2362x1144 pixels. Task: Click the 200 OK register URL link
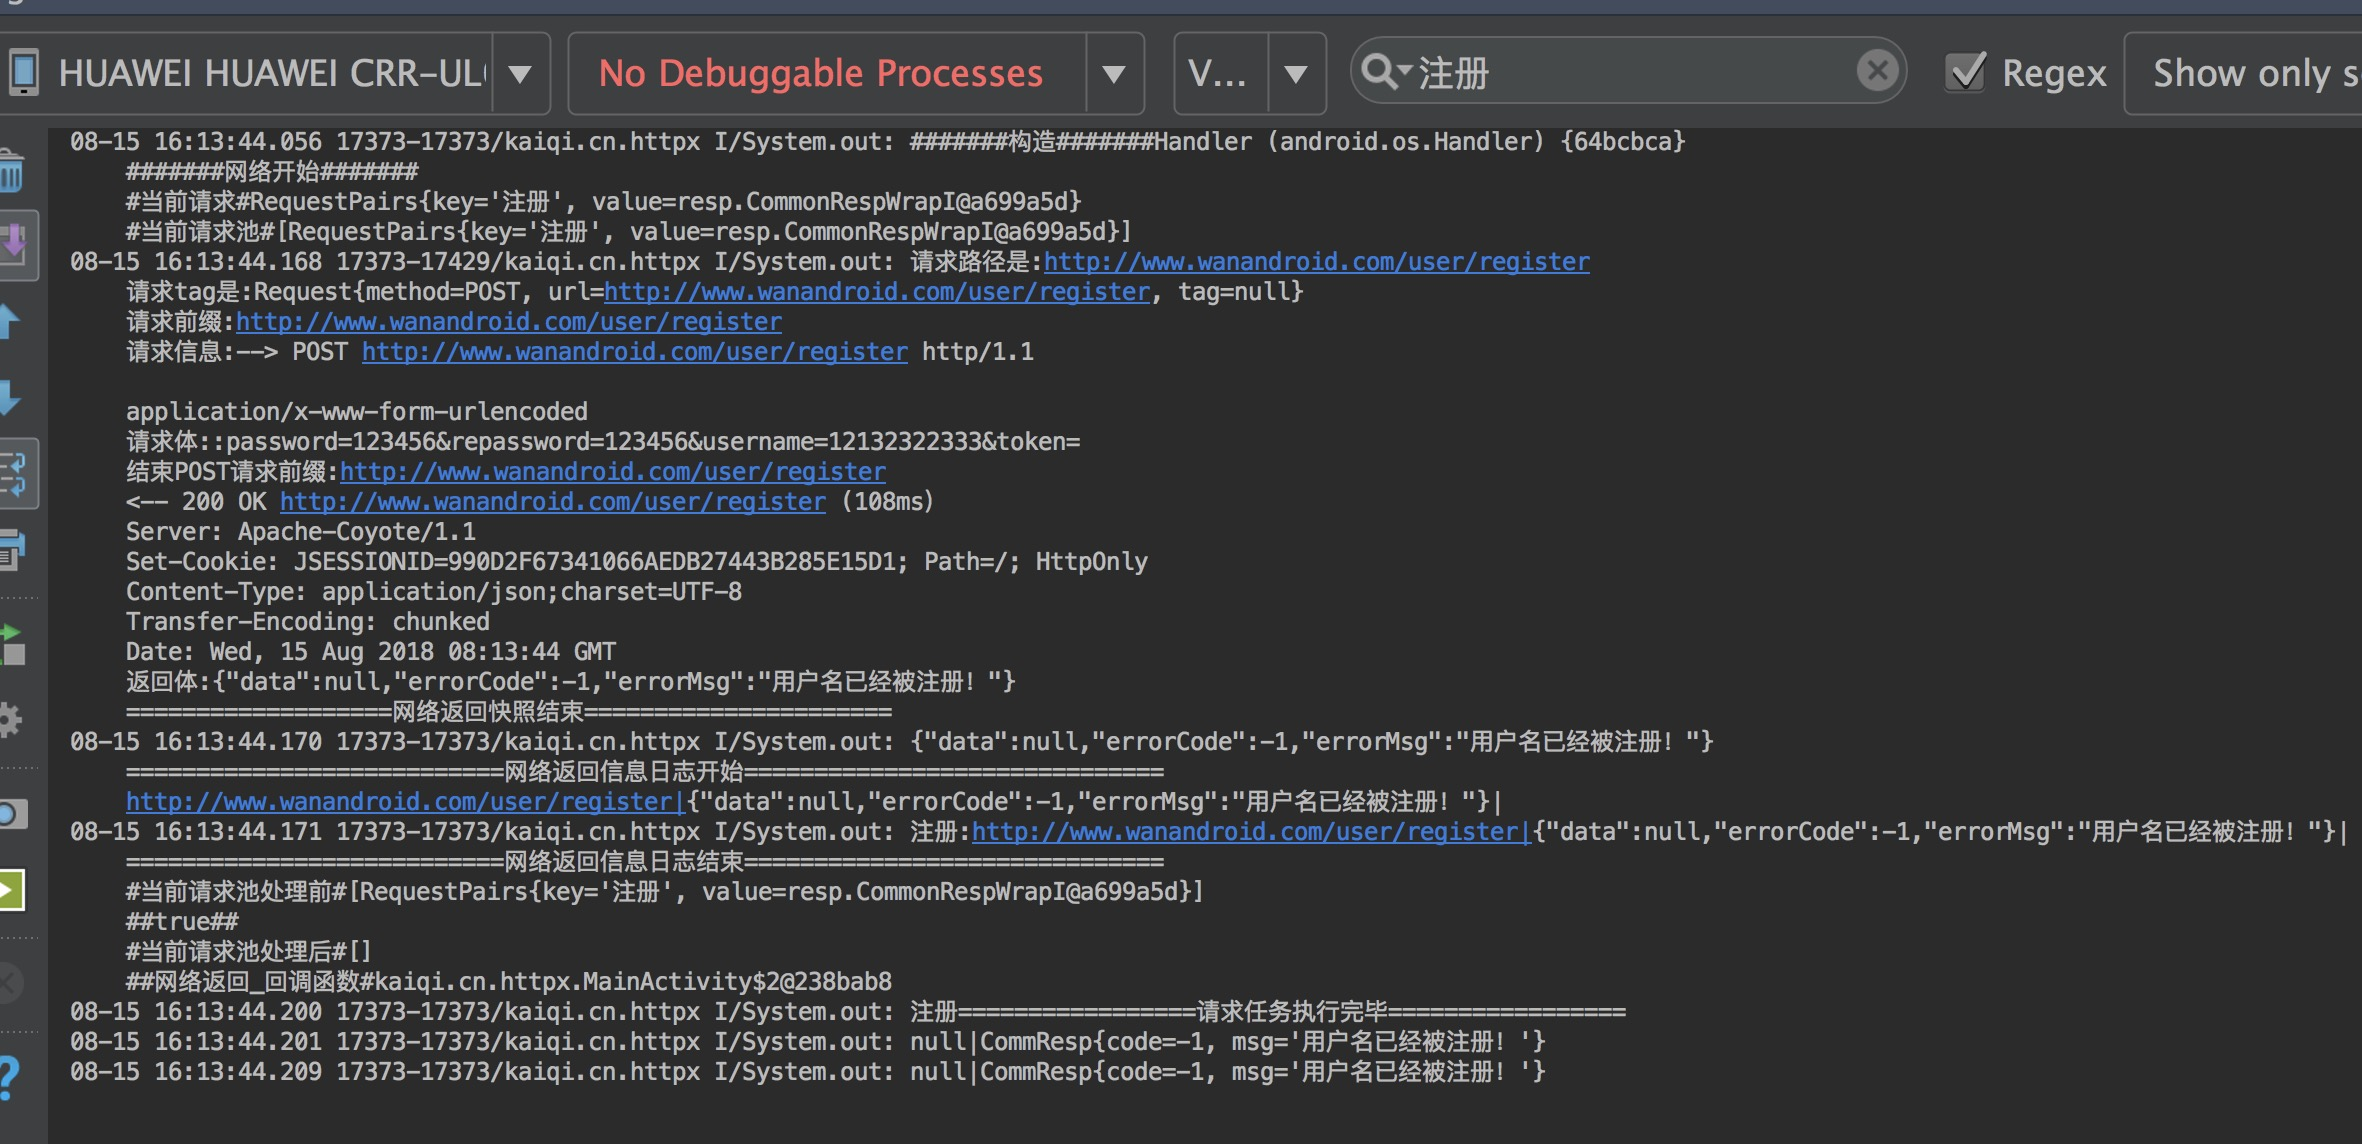[552, 502]
